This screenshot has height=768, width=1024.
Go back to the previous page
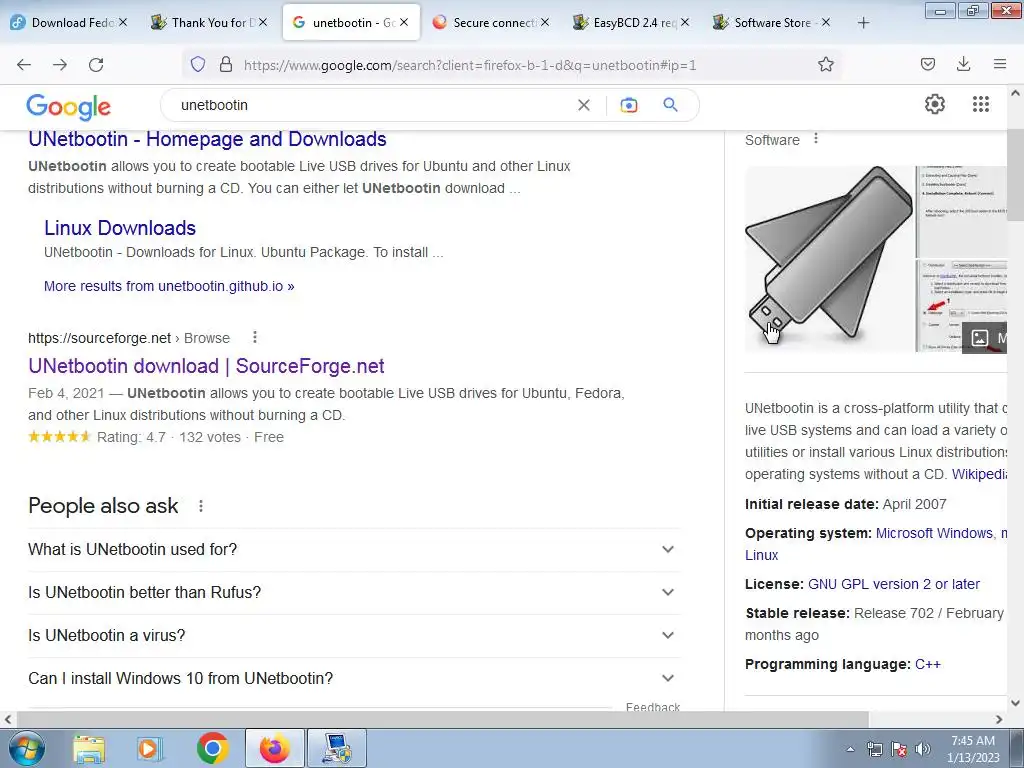[24, 65]
